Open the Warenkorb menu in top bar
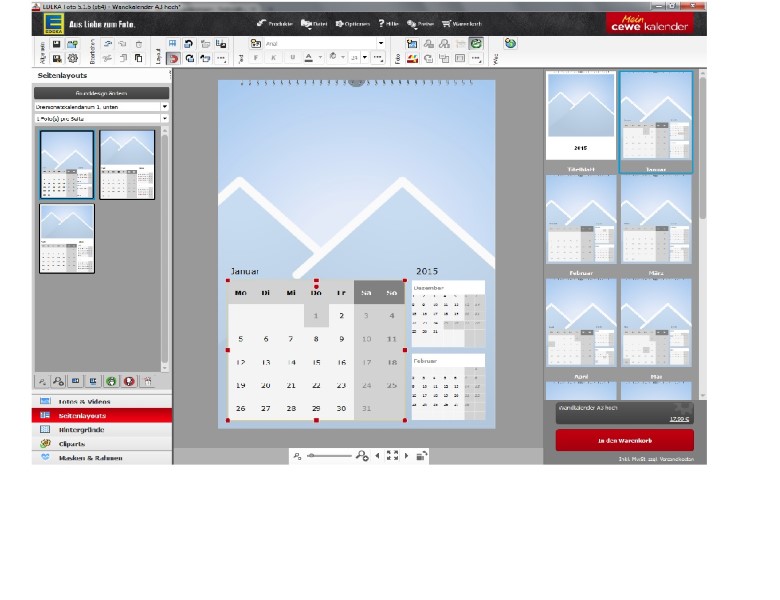The height and width of the screenshot is (600, 780). 462,24
